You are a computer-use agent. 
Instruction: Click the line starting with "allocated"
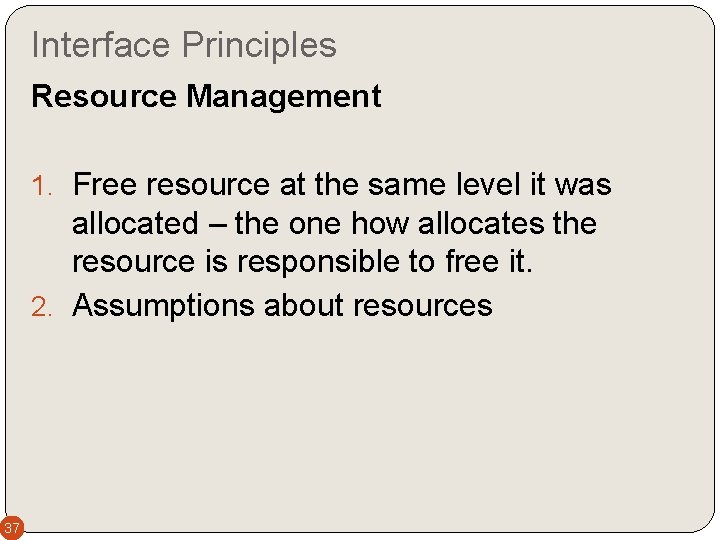tap(334, 223)
